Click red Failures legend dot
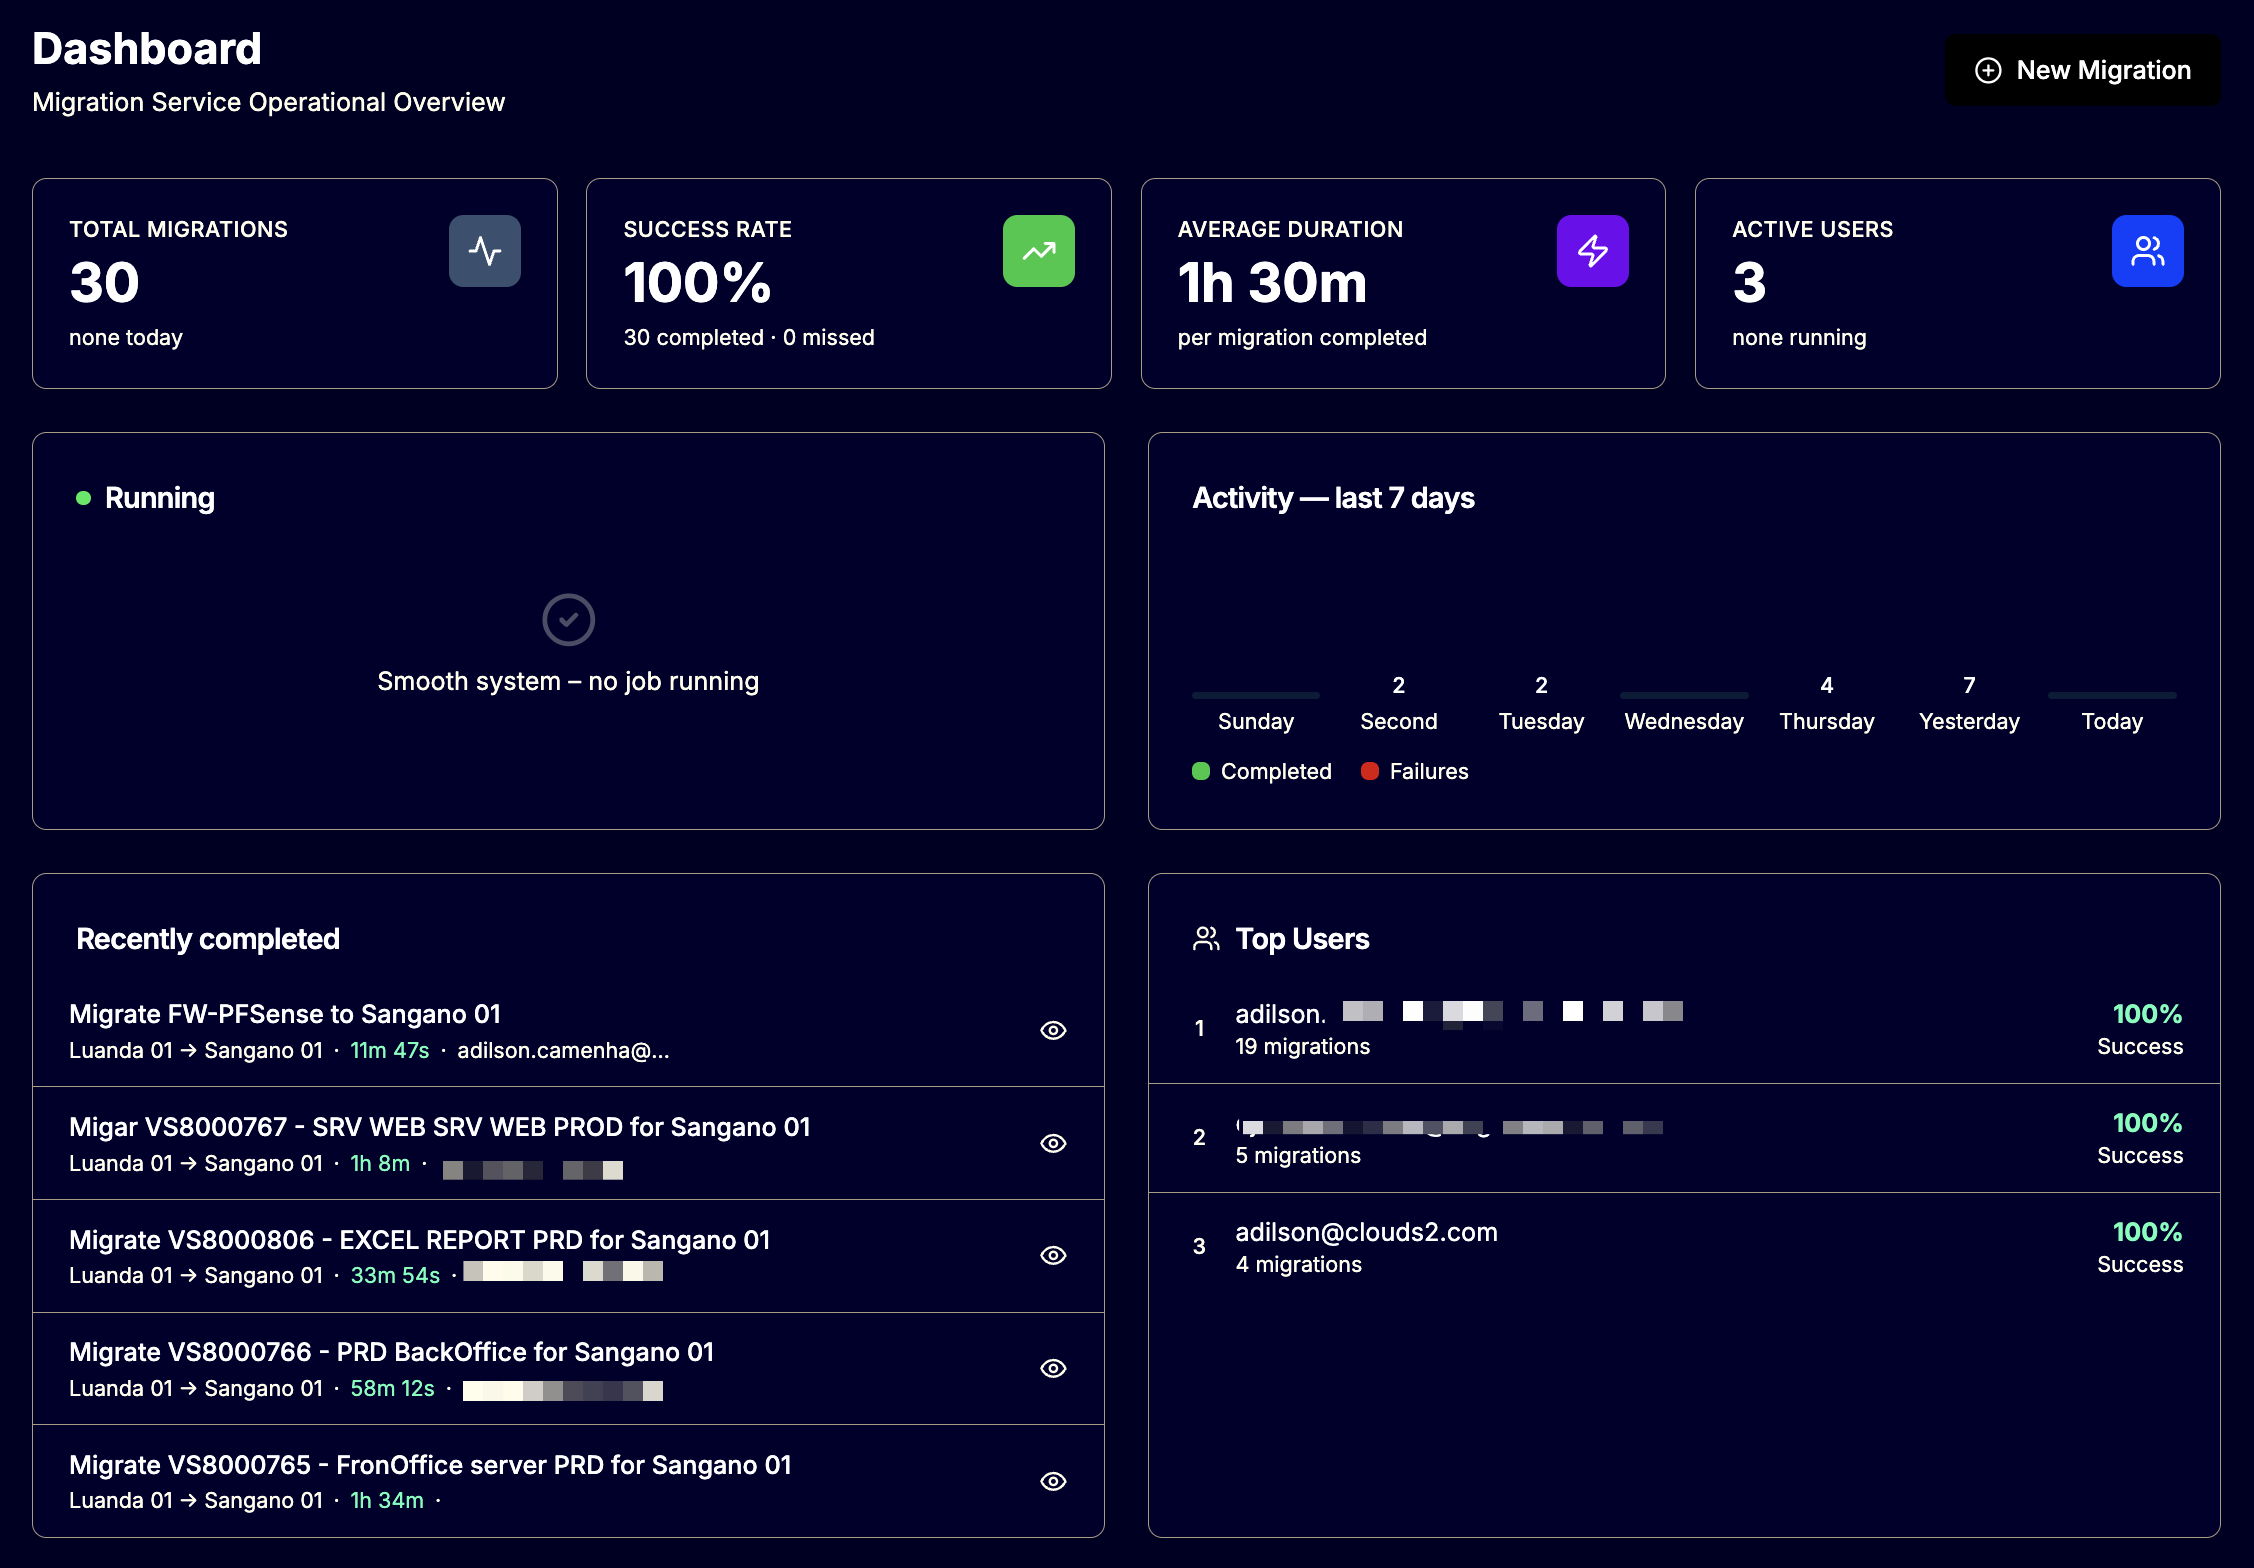The height and width of the screenshot is (1568, 2254). pos(1370,771)
